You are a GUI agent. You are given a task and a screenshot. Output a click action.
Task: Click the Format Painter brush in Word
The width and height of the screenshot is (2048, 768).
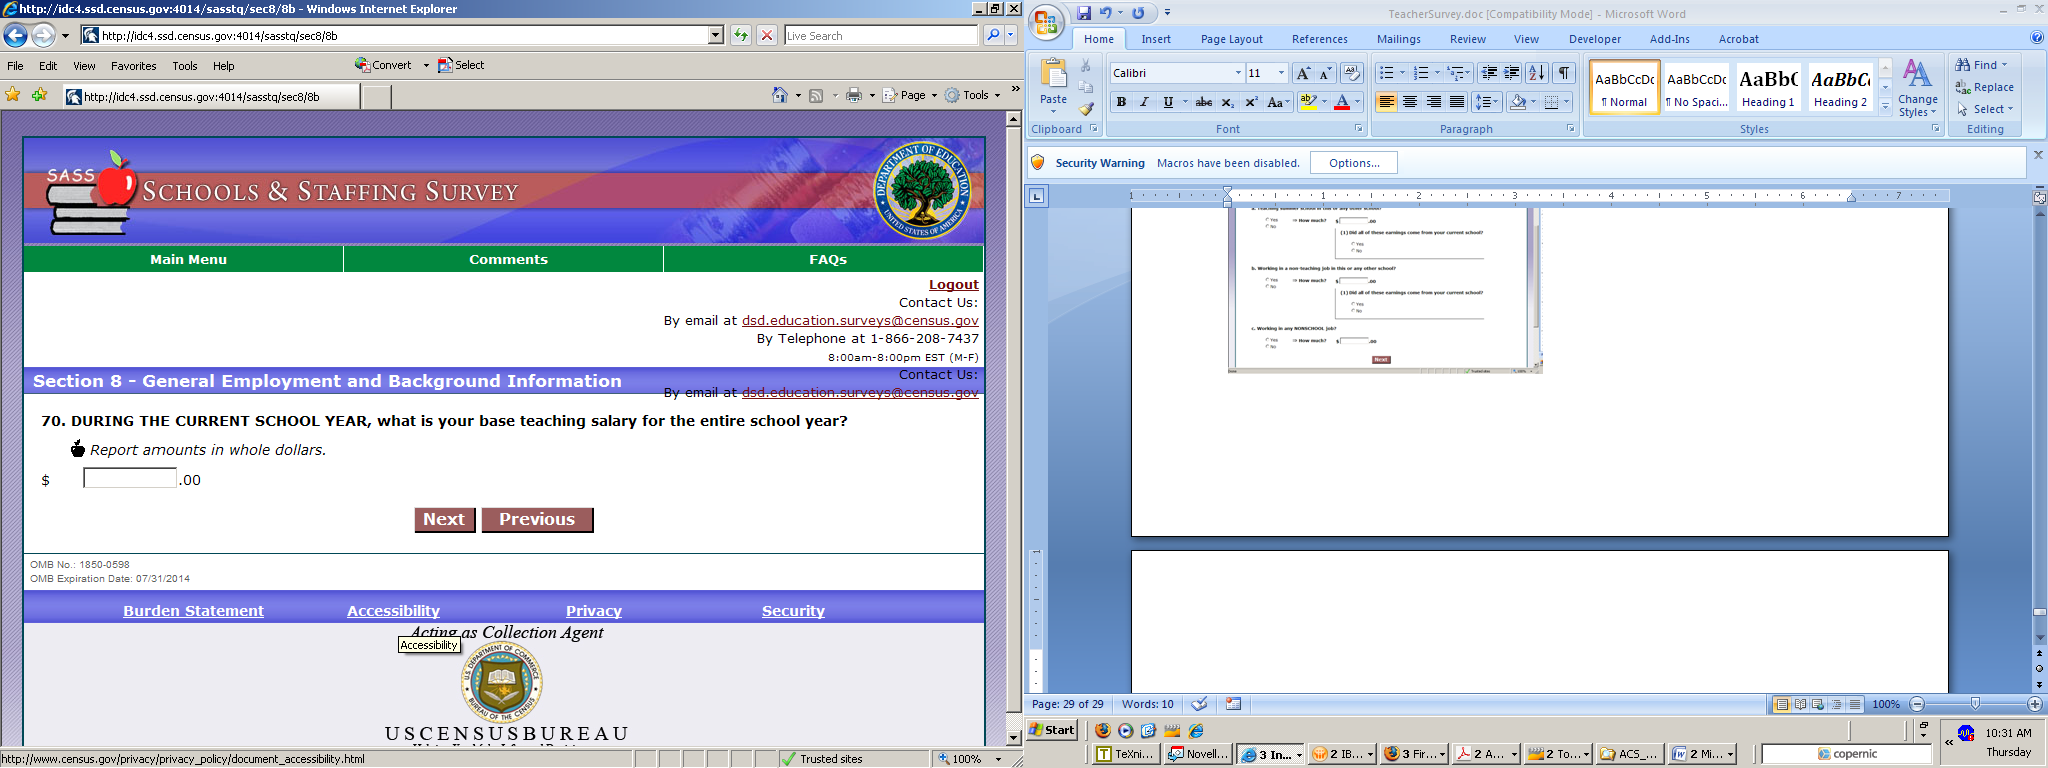point(1086,109)
